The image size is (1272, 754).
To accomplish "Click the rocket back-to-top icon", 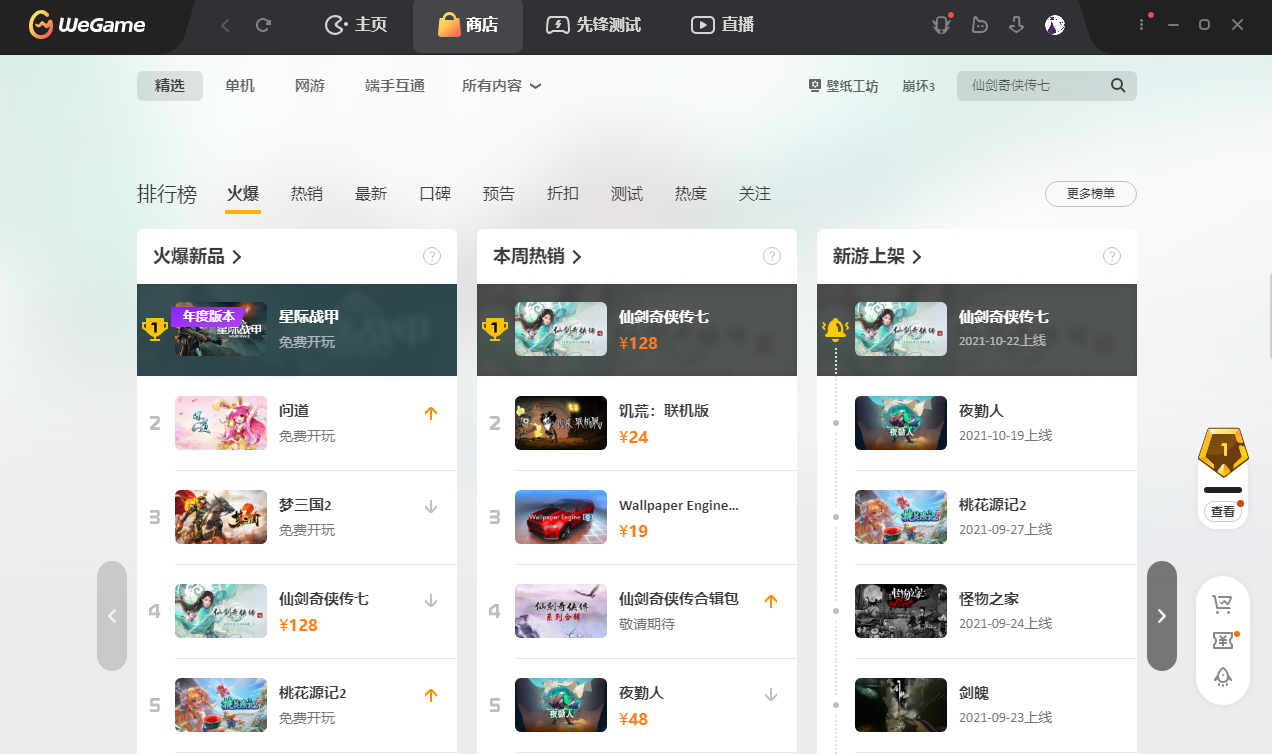I will 1222,677.
